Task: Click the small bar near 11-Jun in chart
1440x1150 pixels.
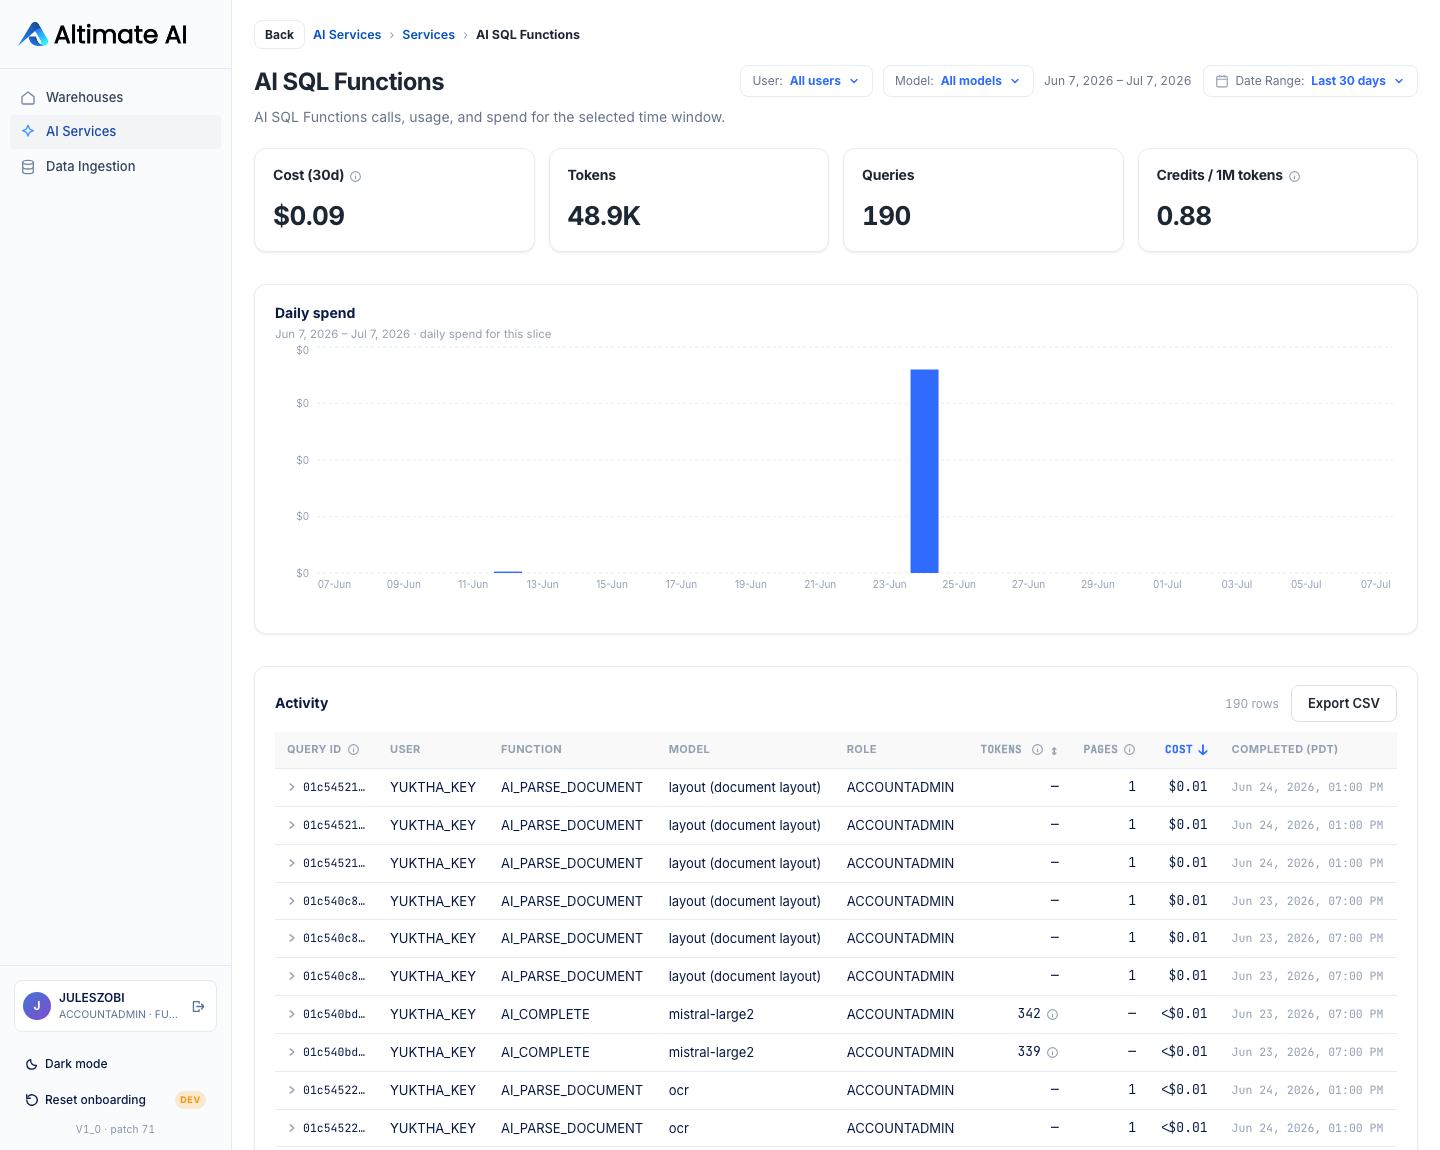Action: point(508,572)
